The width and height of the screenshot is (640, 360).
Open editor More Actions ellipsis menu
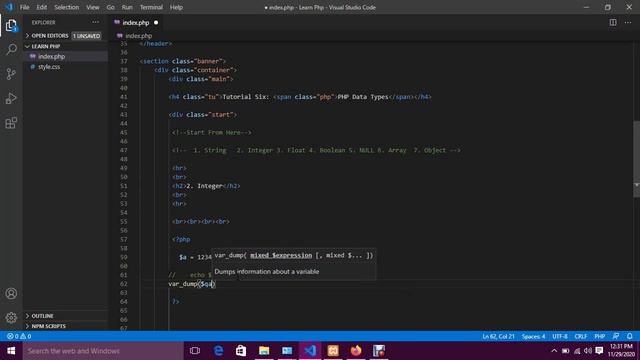(628, 22)
